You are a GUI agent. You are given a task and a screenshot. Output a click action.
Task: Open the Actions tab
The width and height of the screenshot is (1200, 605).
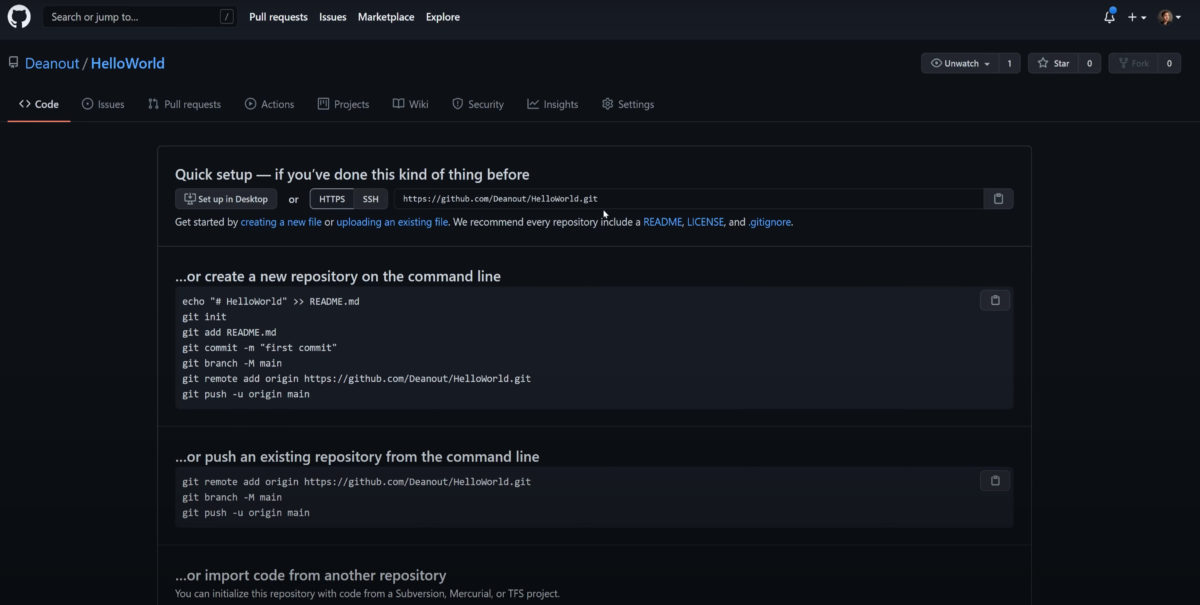(269, 104)
